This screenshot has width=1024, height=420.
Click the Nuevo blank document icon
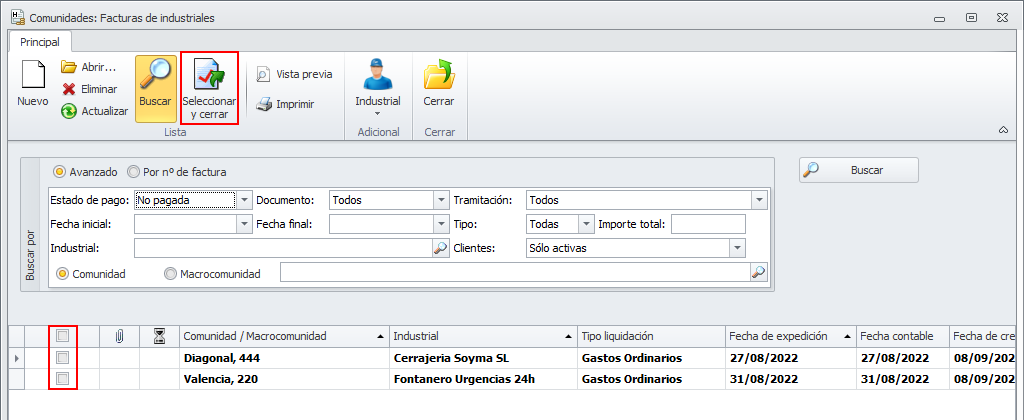[33, 76]
